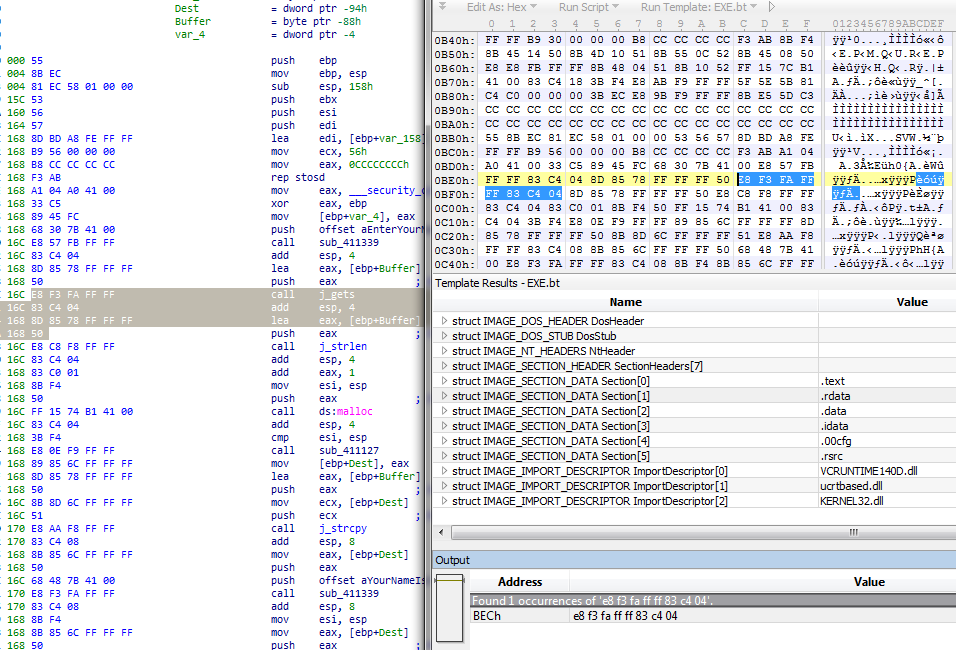Screen dimensions: 956x650
Task: Expand the IMAGE_NT_HEADERS NtHeader struct
Action: click(x=444, y=351)
